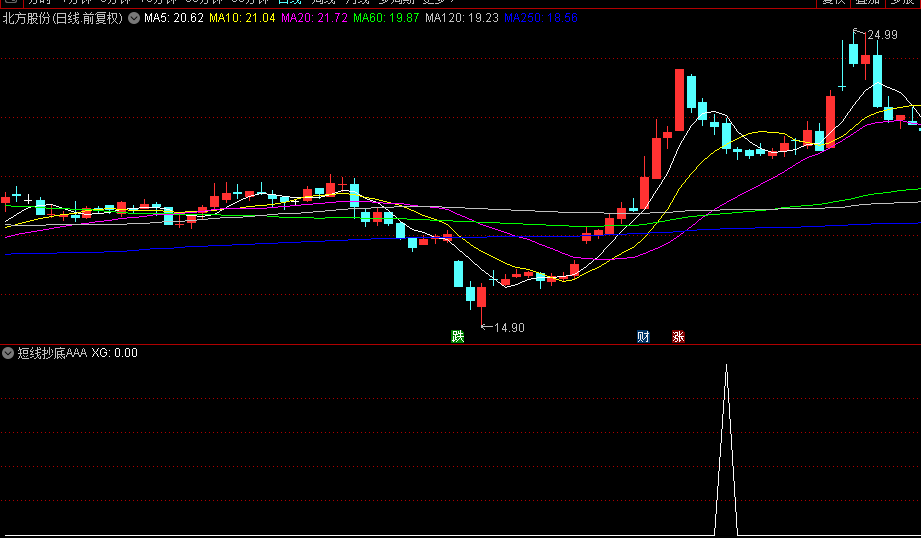Click the blue MA250: 18.56 label
This screenshot has width=921, height=538.
tap(541, 18)
